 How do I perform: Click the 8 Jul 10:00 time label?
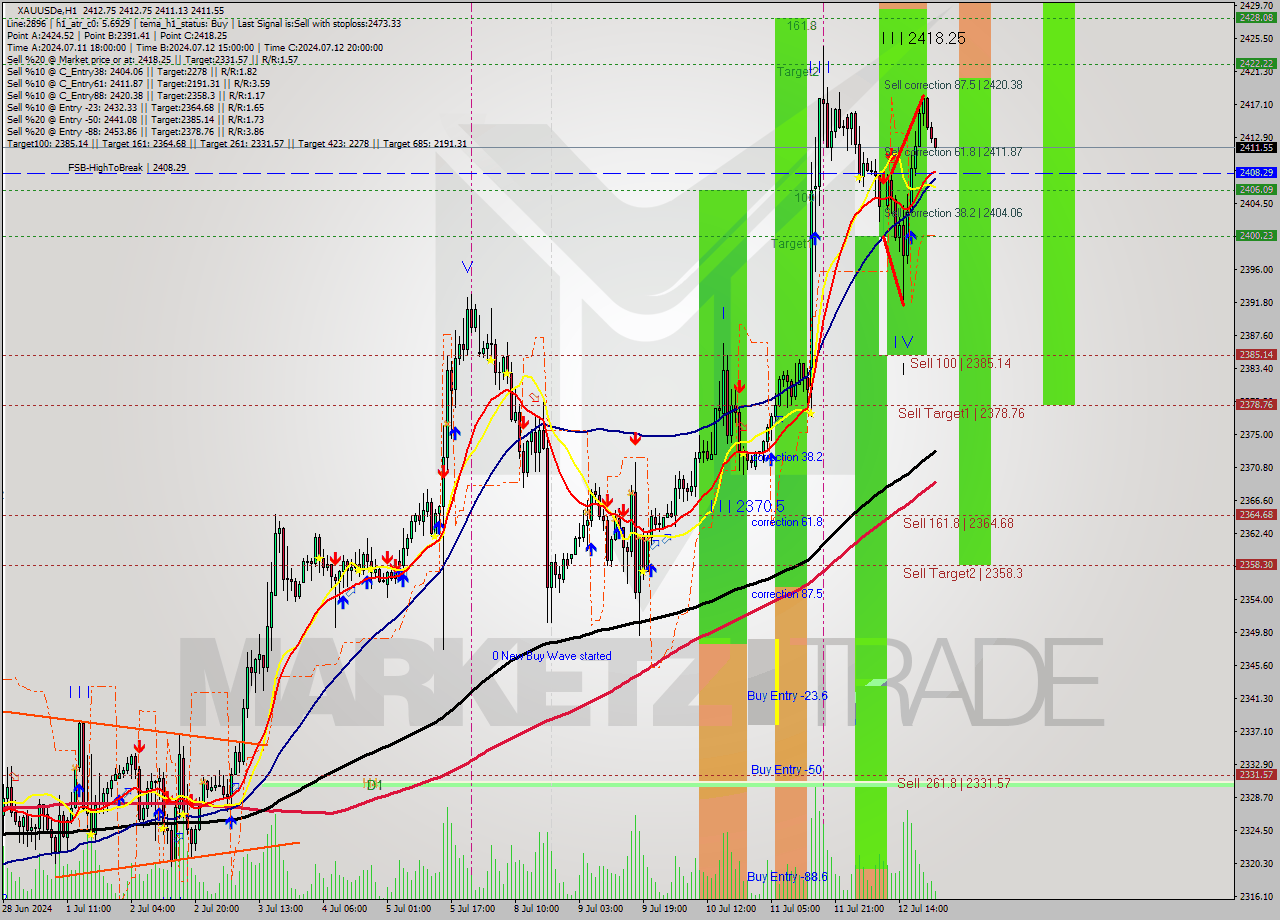(537, 909)
